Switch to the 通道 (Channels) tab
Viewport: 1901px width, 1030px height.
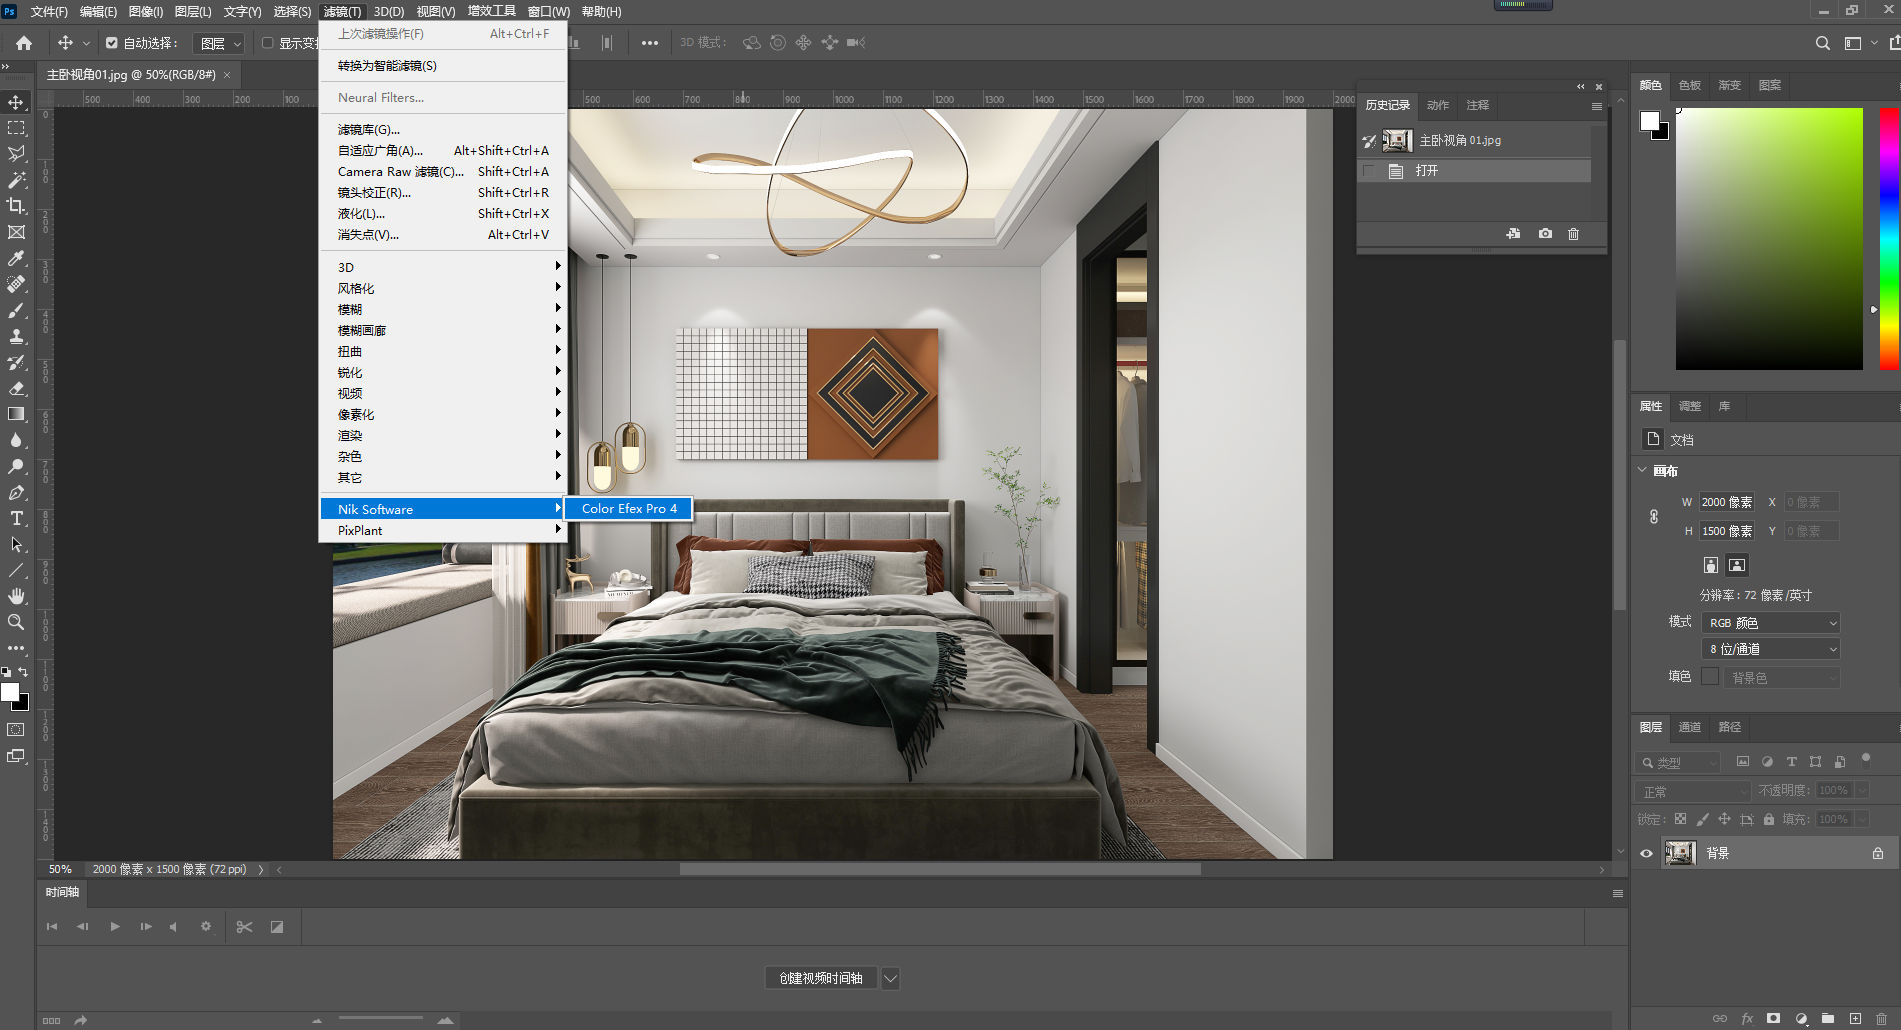click(x=1689, y=727)
